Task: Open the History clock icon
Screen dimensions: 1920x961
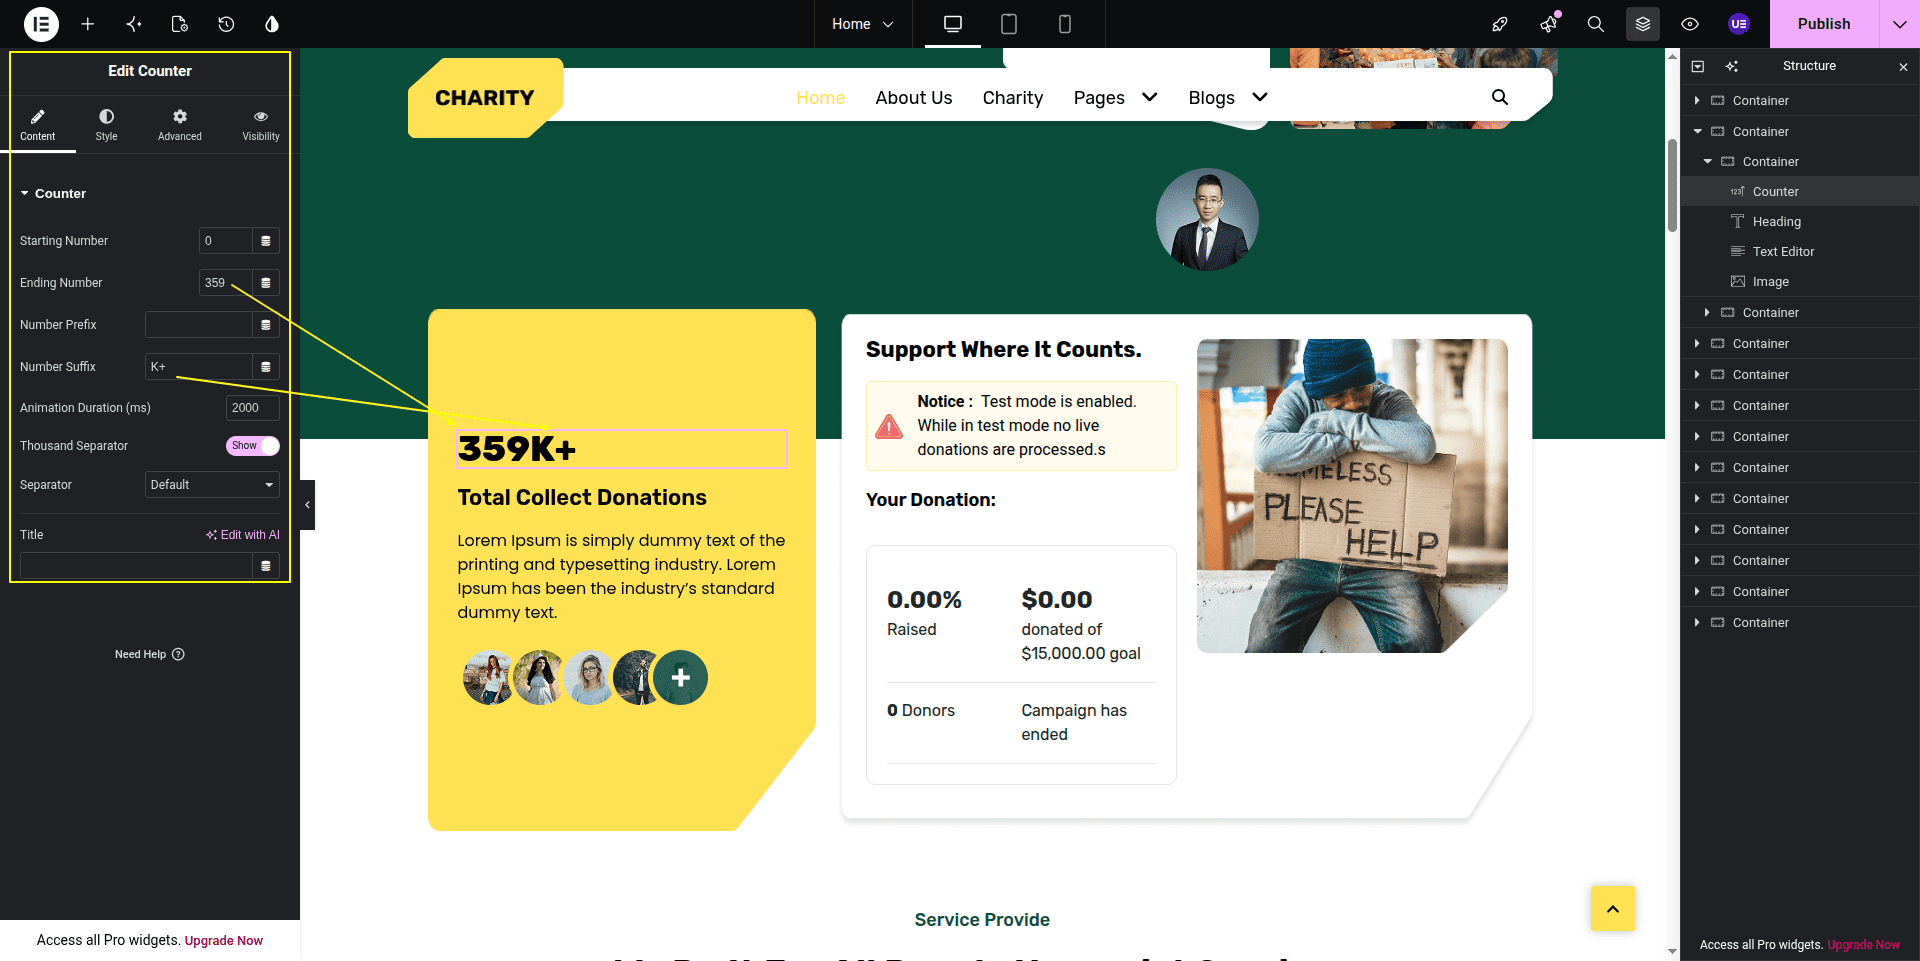Action: click(x=226, y=24)
